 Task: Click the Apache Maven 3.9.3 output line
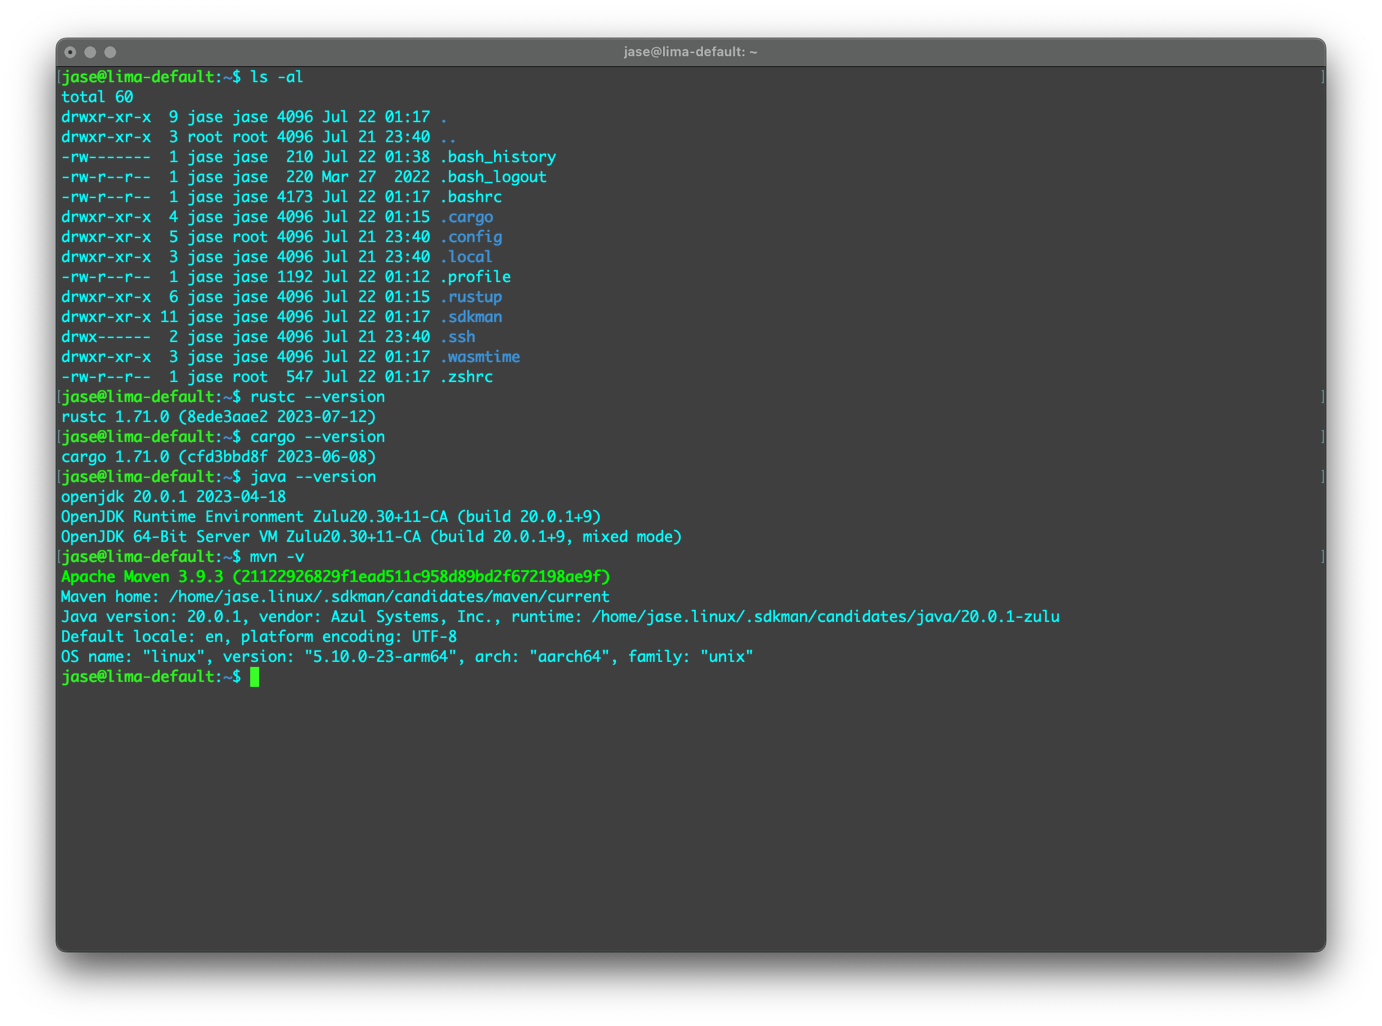click(x=335, y=577)
